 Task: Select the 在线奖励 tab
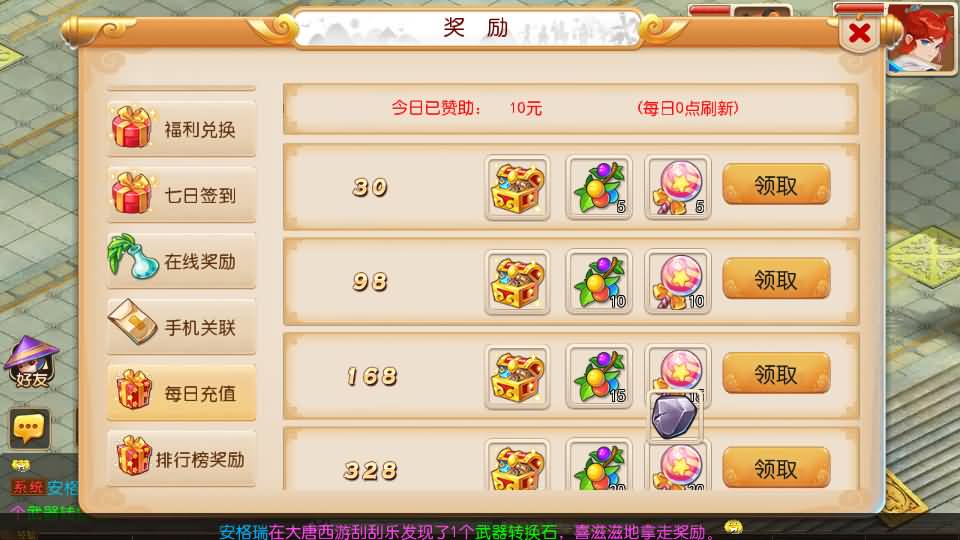(x=181, y=261)
